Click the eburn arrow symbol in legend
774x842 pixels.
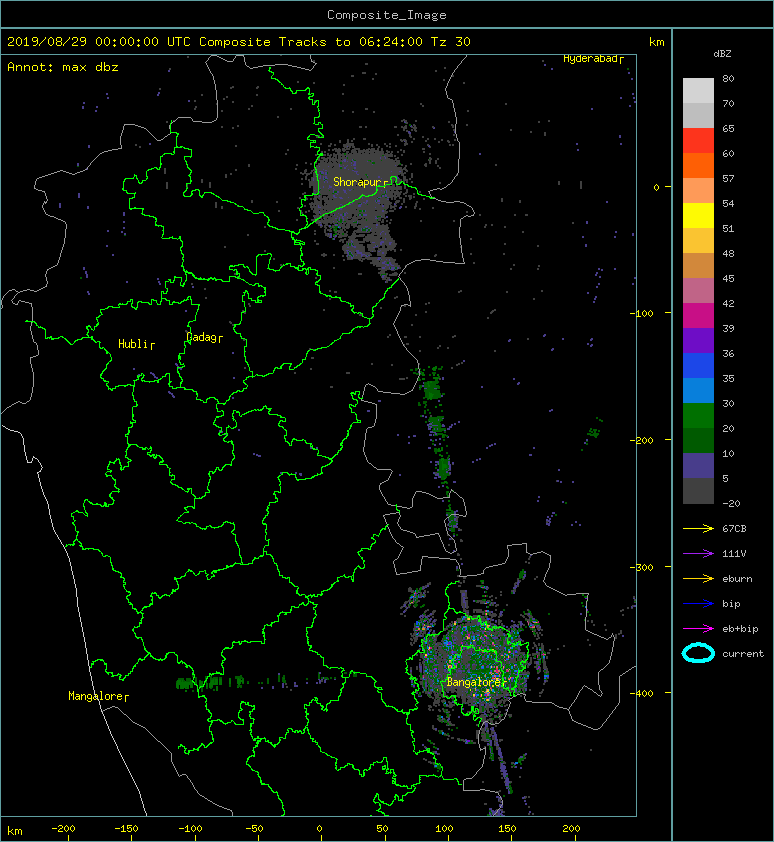point(698,579)
